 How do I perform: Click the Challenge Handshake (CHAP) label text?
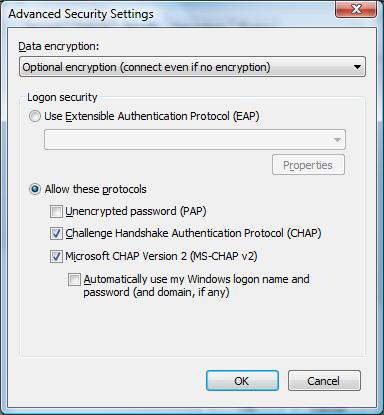(193, 233)
